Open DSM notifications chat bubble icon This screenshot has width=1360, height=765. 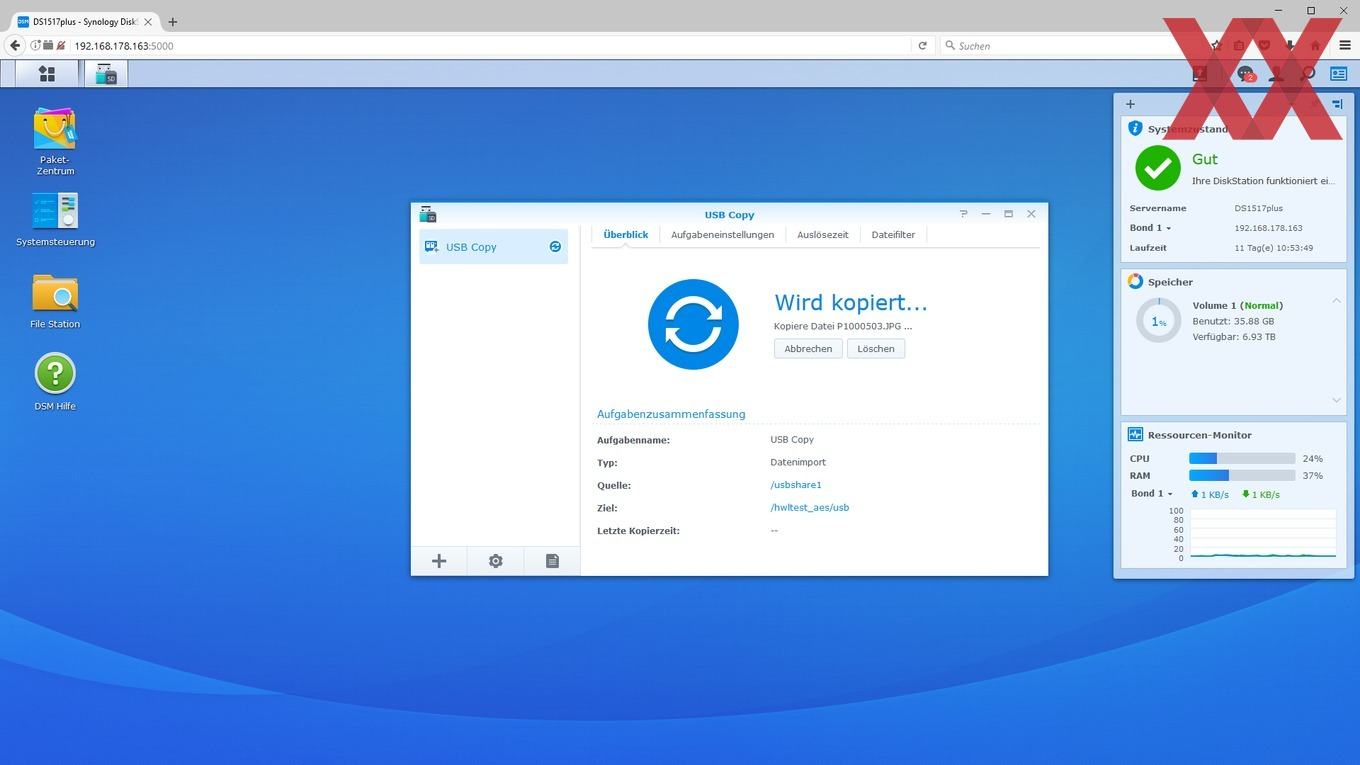1245,73
